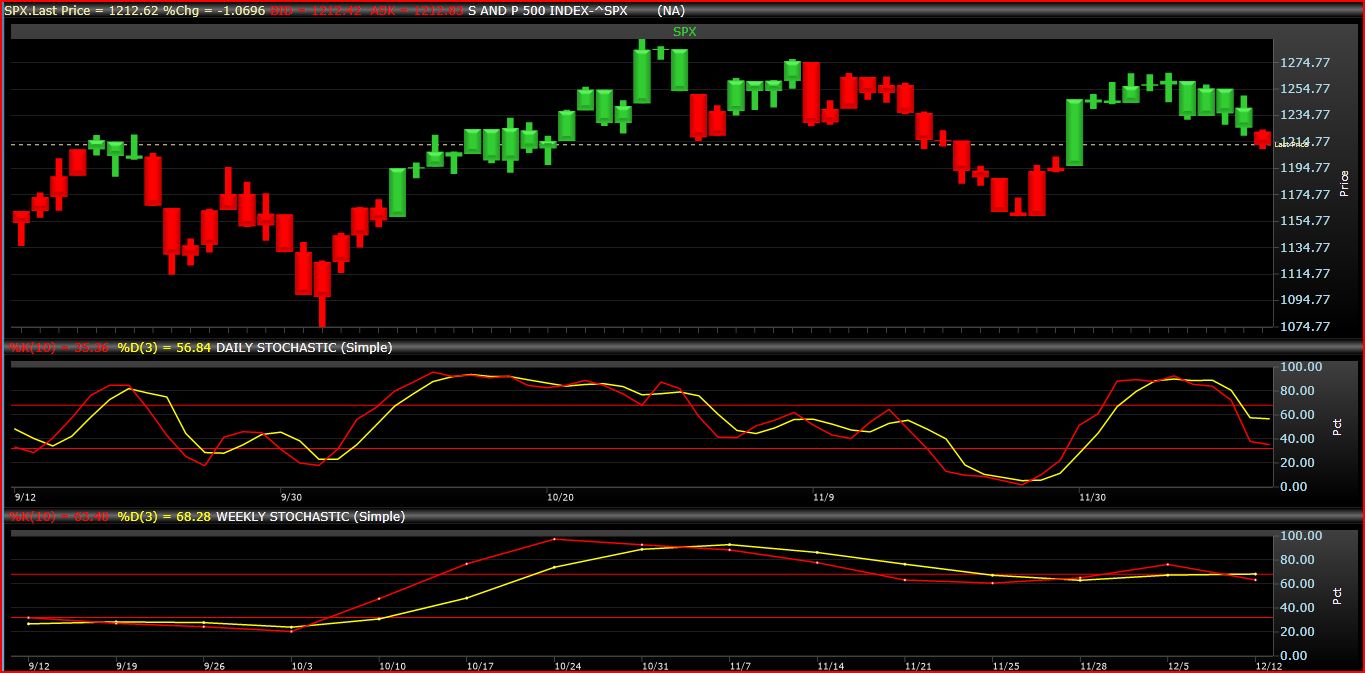The width and height of the screenshot is (1365, 673).
Task: Click the 1274.77 price axis label
Action: pos(1305,62)
